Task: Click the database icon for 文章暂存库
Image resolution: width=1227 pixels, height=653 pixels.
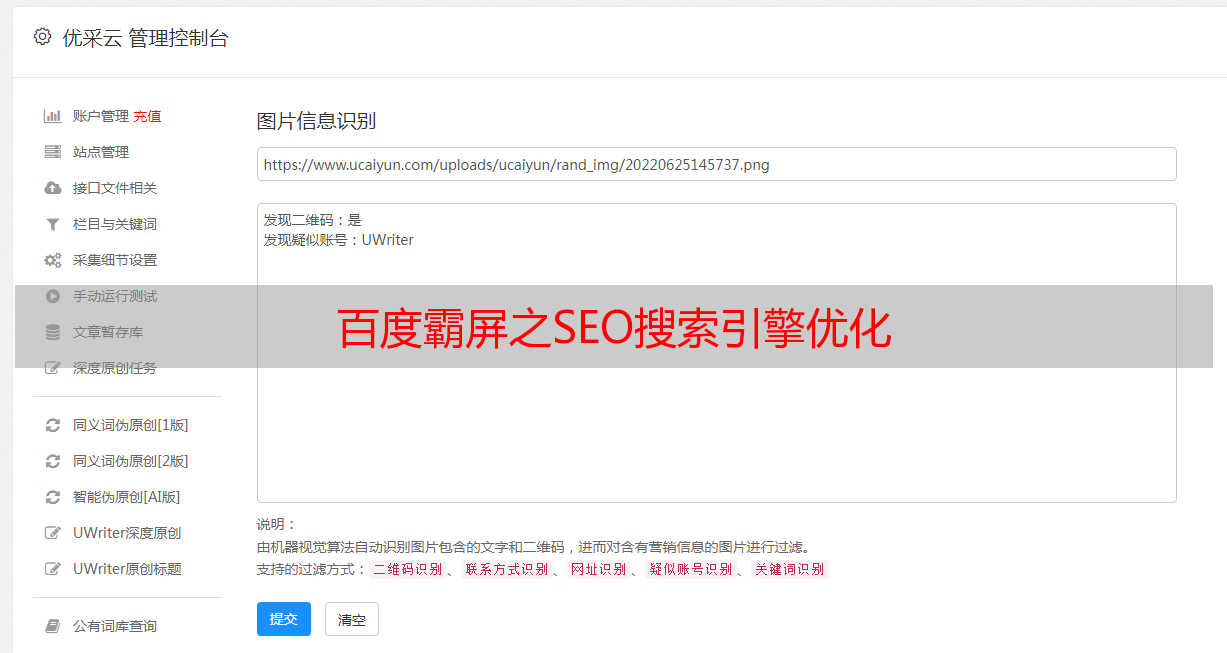Action: tap(53, 332)
